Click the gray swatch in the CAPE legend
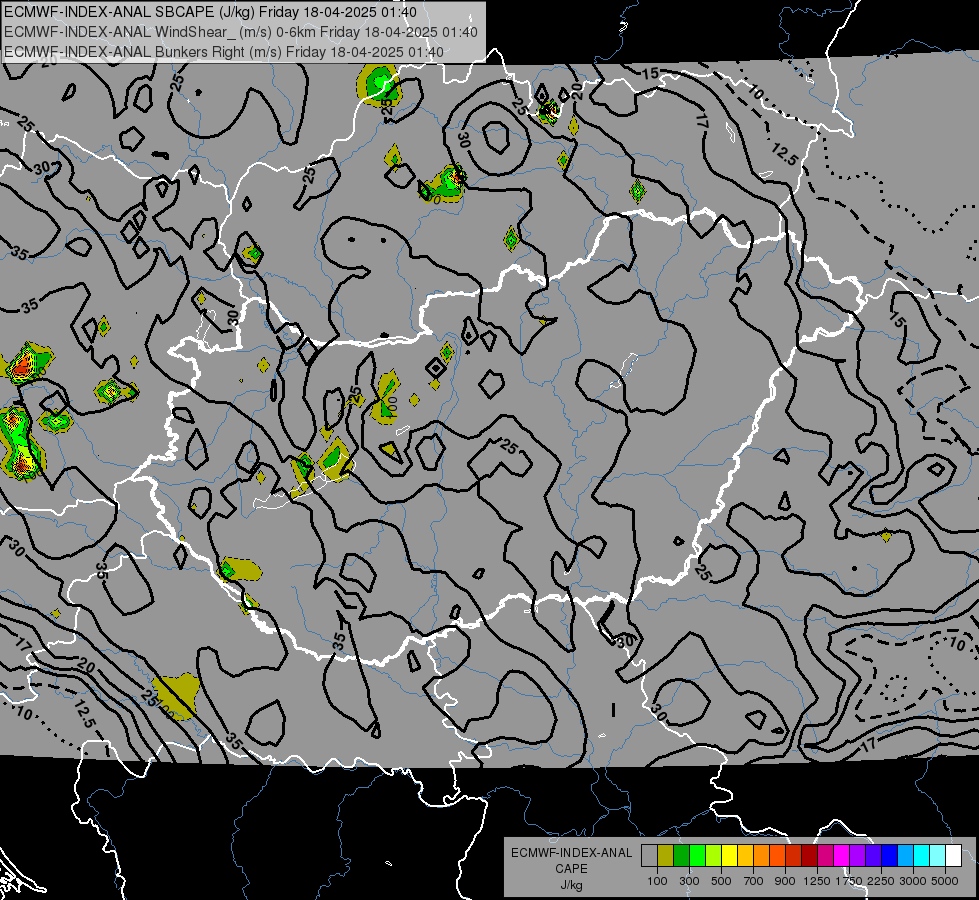 point(649,856)
